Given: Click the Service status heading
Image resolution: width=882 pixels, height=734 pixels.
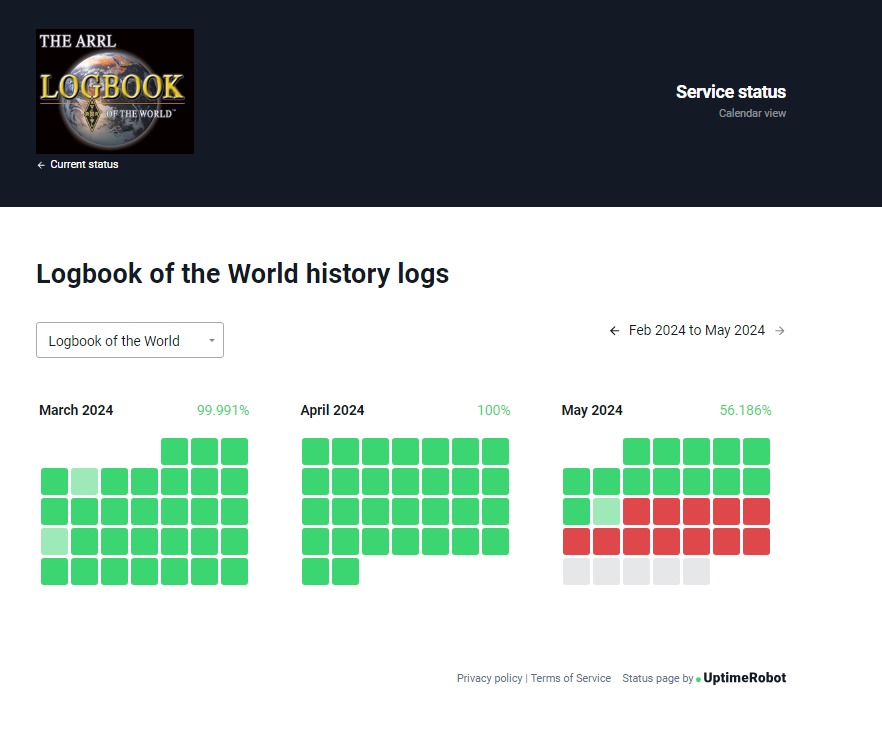Looking at the screenshot, I should tap(731, 92).
